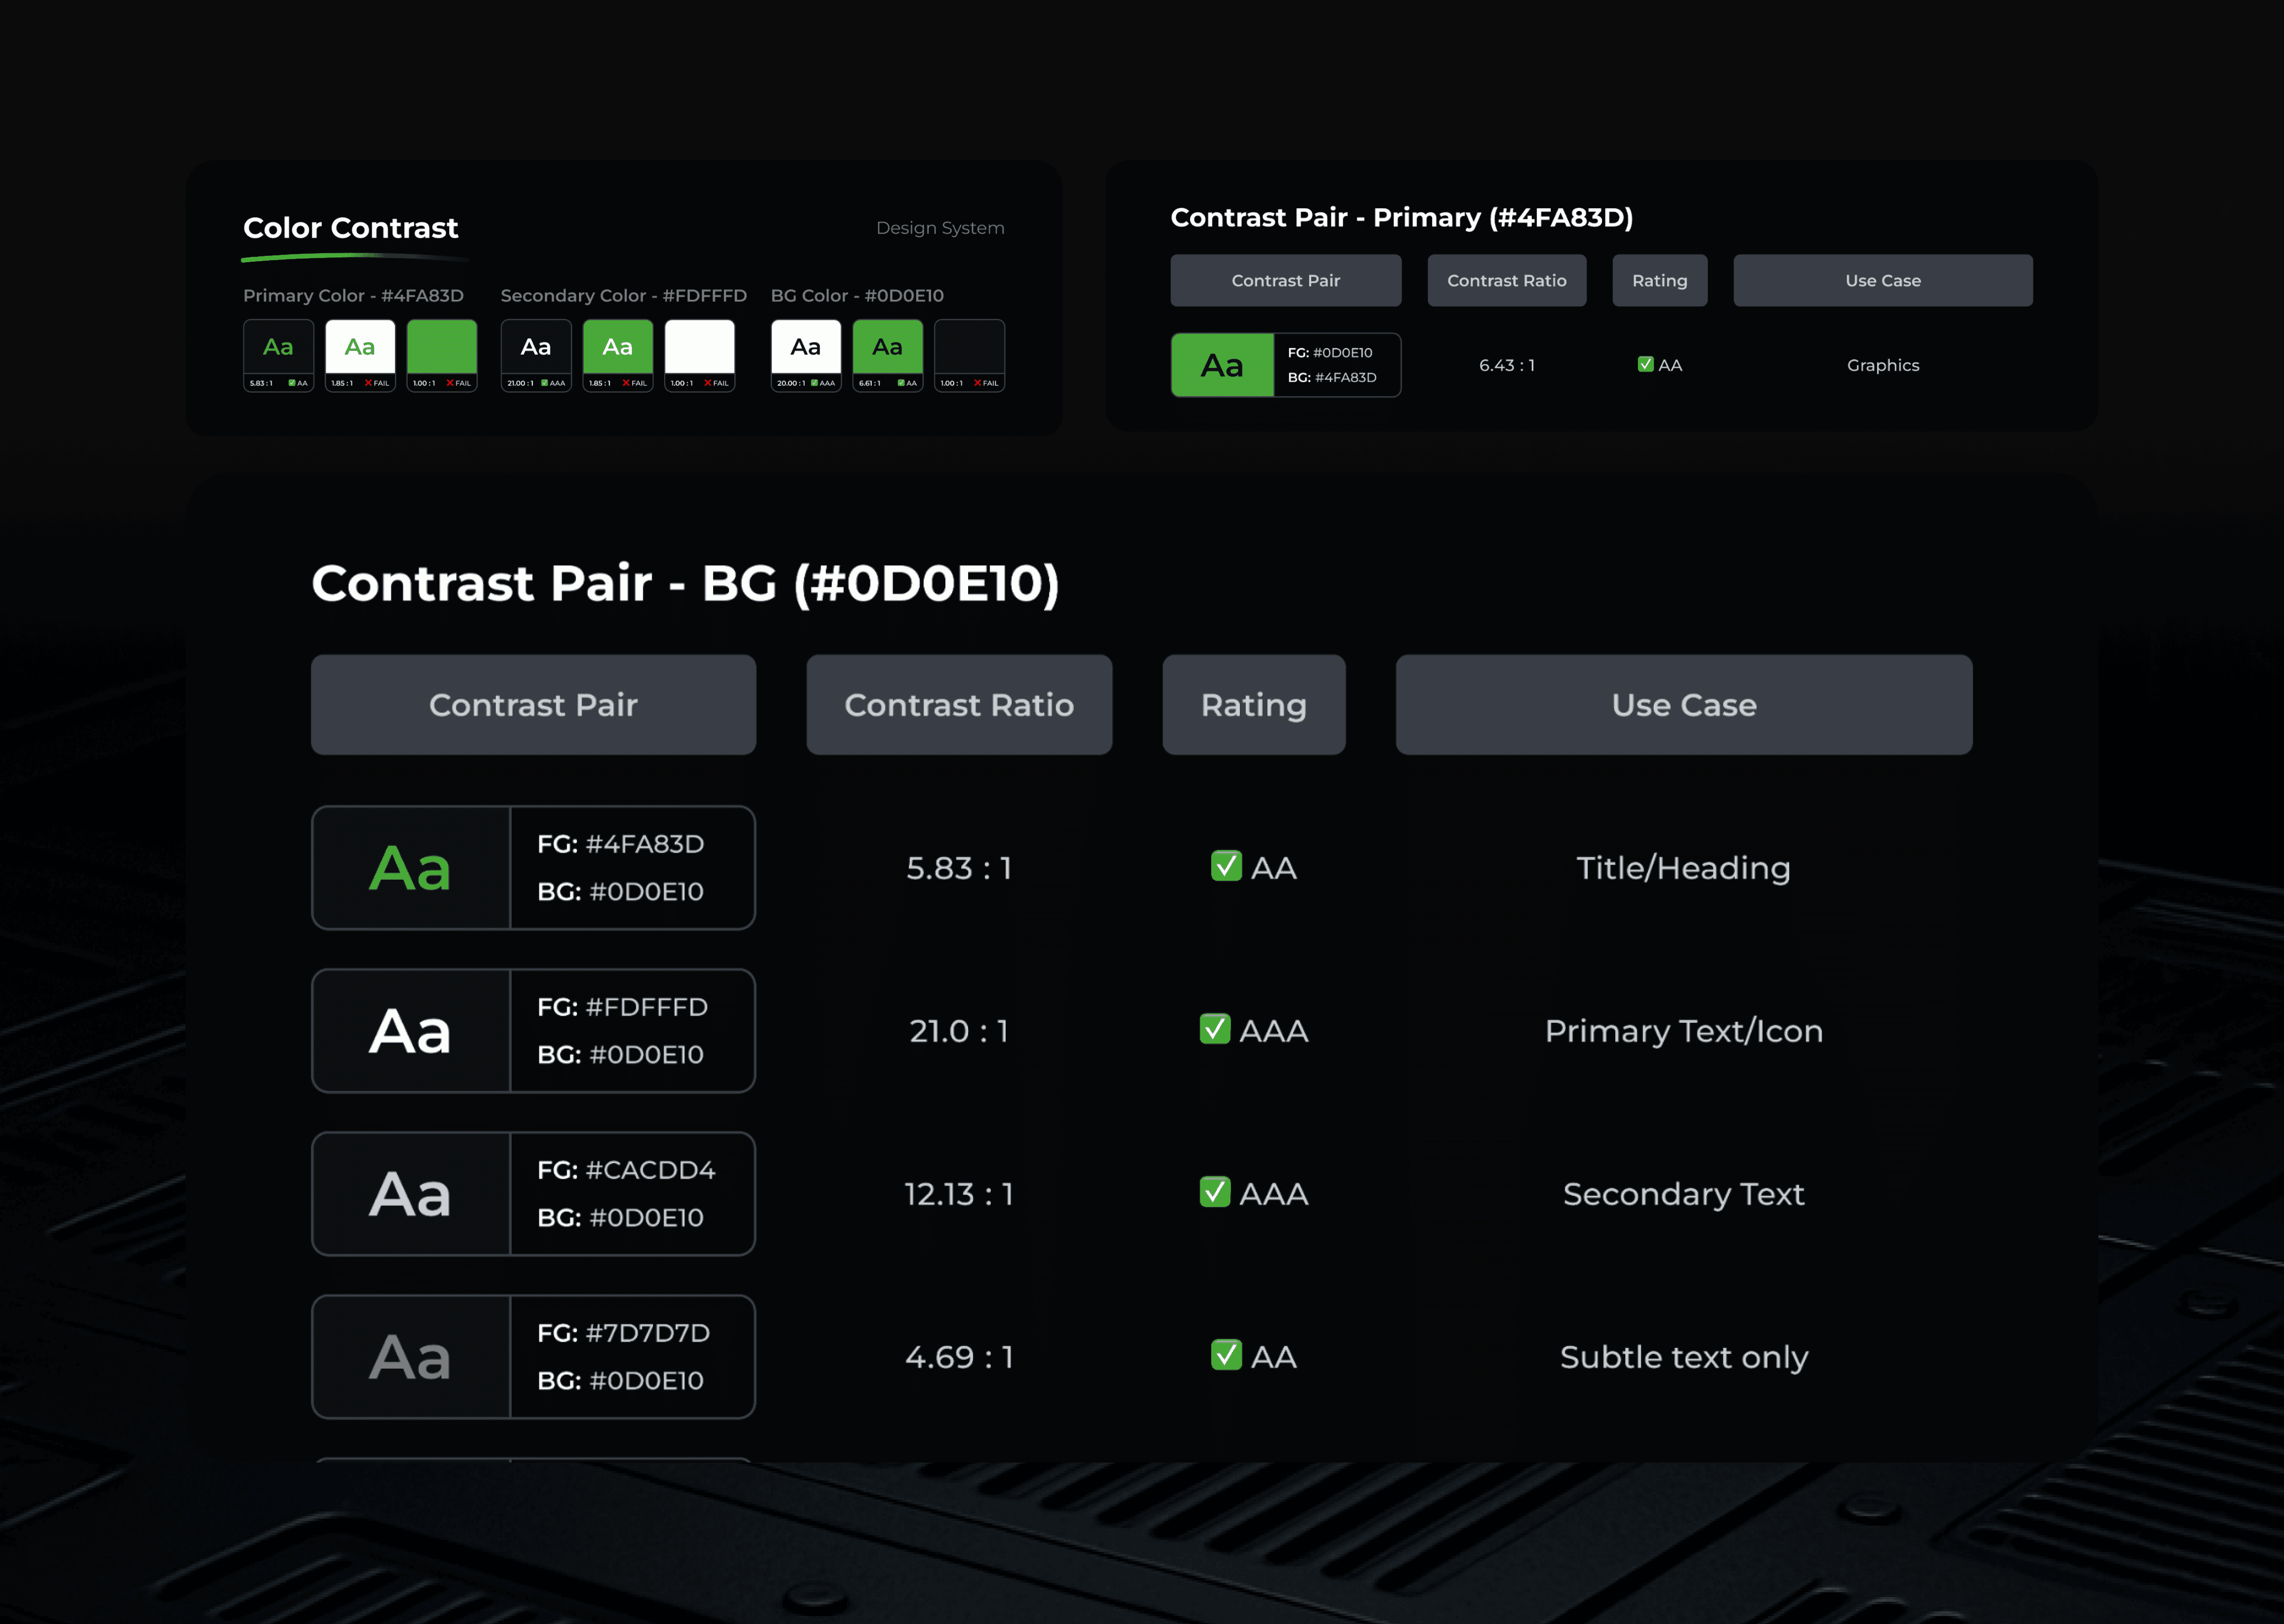
Task: Select the dark Aa on green 6.61:1 swatch
Action: click(887, 347)
